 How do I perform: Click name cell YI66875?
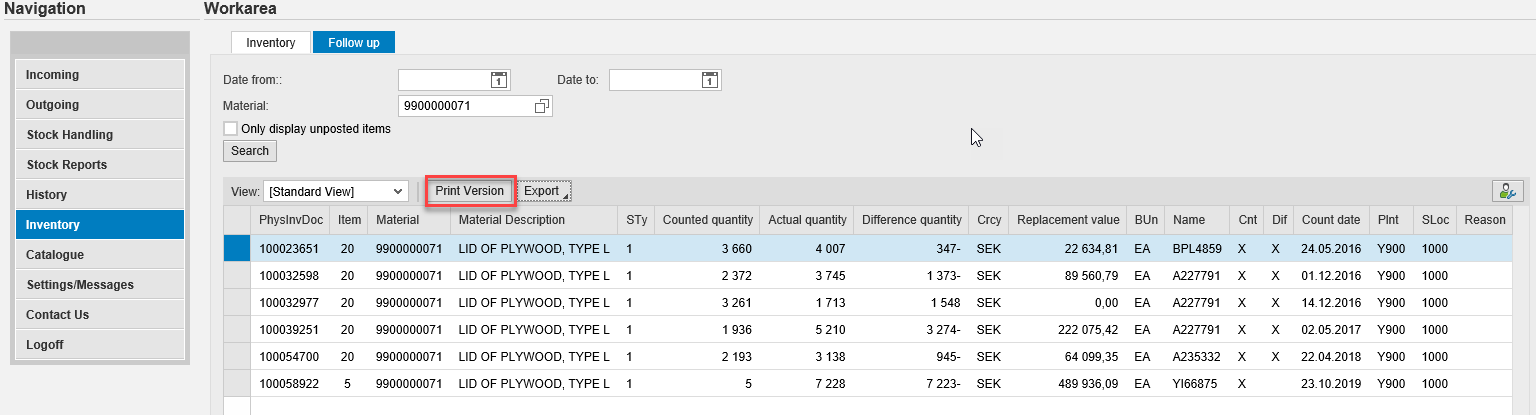coord(1195,384)
